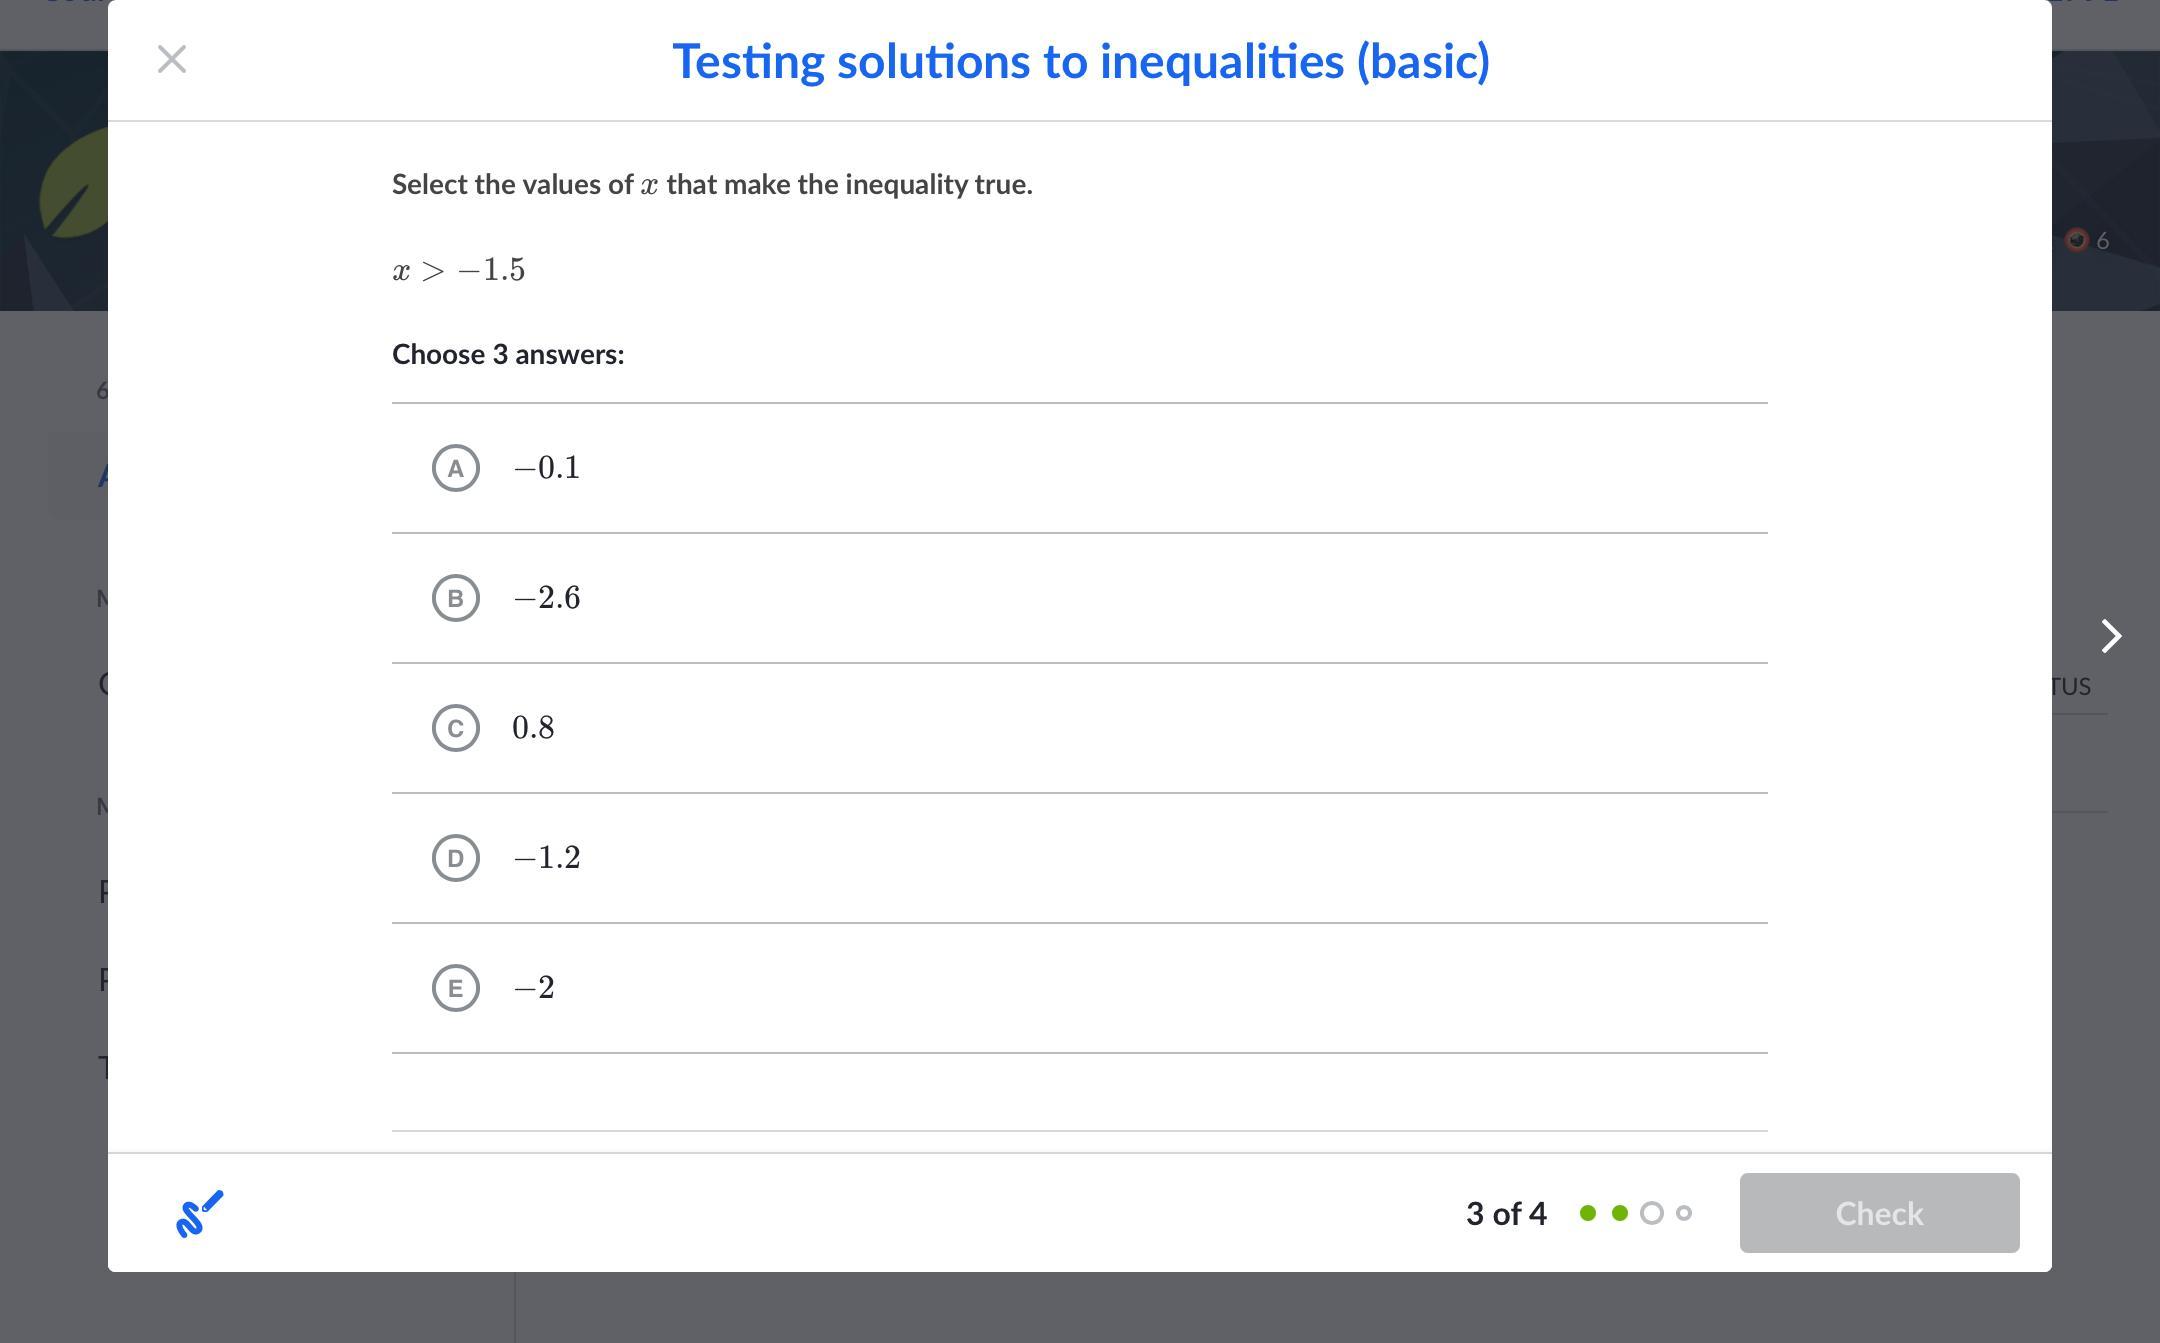Click the hollow third progress dot

pos(1652,1213)
